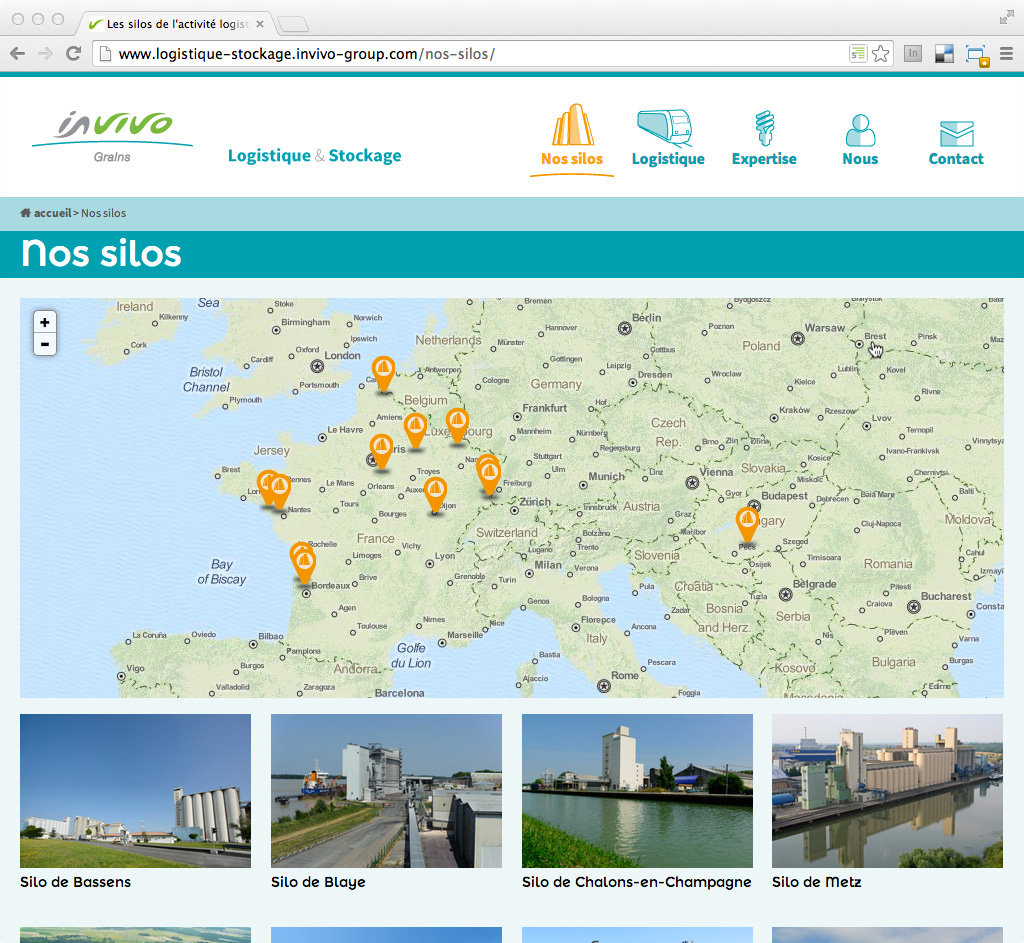Select the silo marker in Hungary near Pécs
Viewport: 1024px width, 943px height.
[747, 524]
